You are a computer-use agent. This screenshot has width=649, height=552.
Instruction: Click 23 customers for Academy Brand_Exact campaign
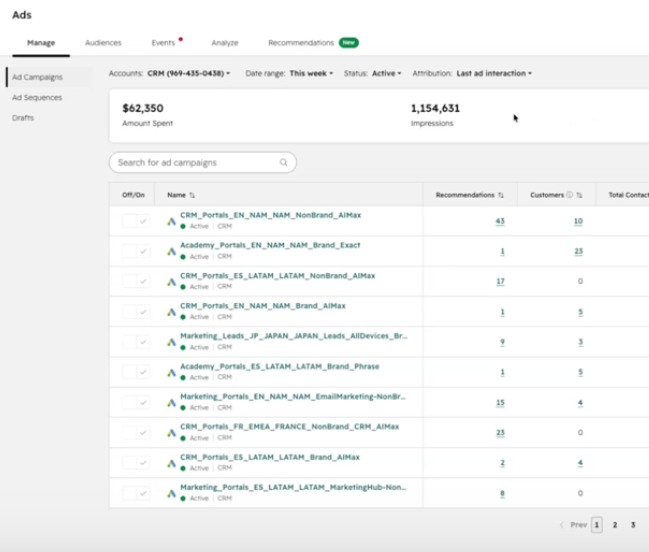pyautogui.click(x=578, y=251)
